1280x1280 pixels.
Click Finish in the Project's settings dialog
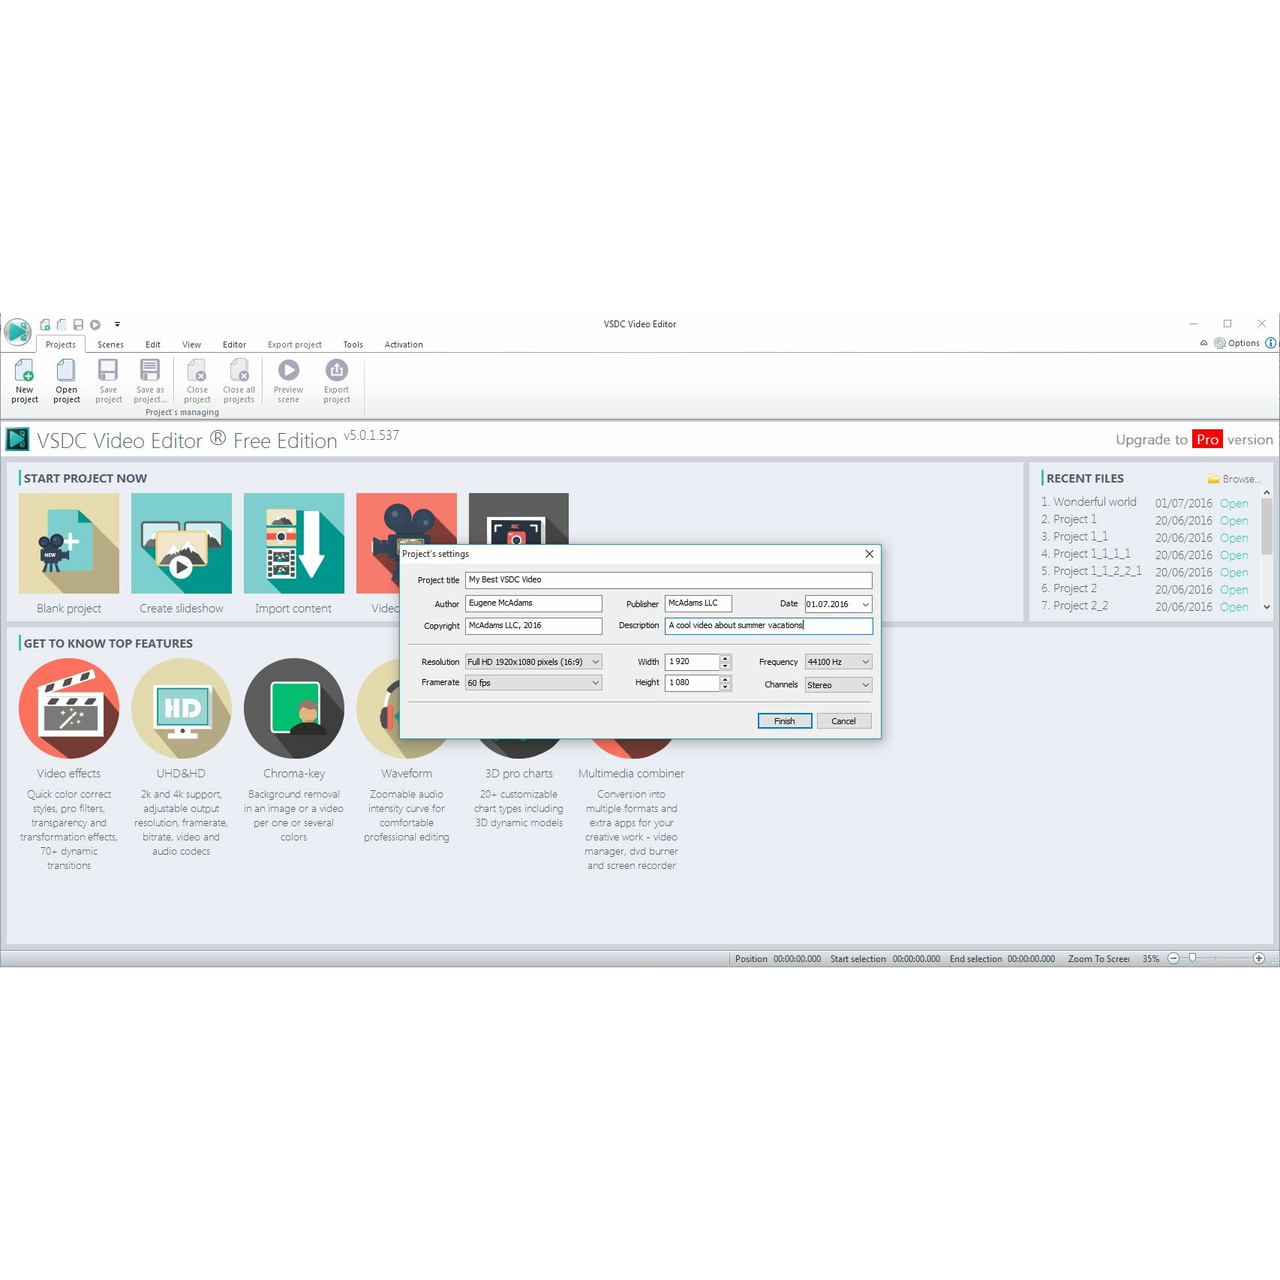click(x=784, y=720)
